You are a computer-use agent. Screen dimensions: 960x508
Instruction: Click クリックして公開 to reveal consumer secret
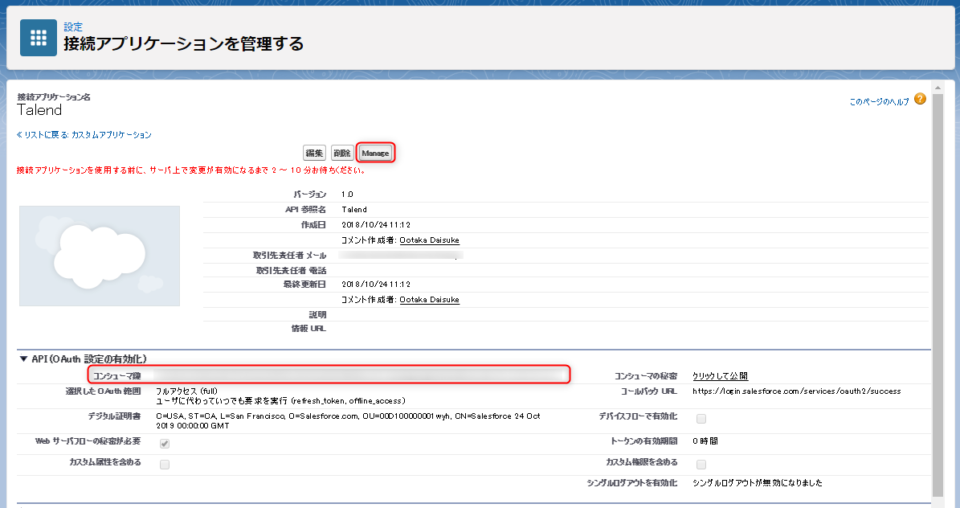tap(720, 375)
